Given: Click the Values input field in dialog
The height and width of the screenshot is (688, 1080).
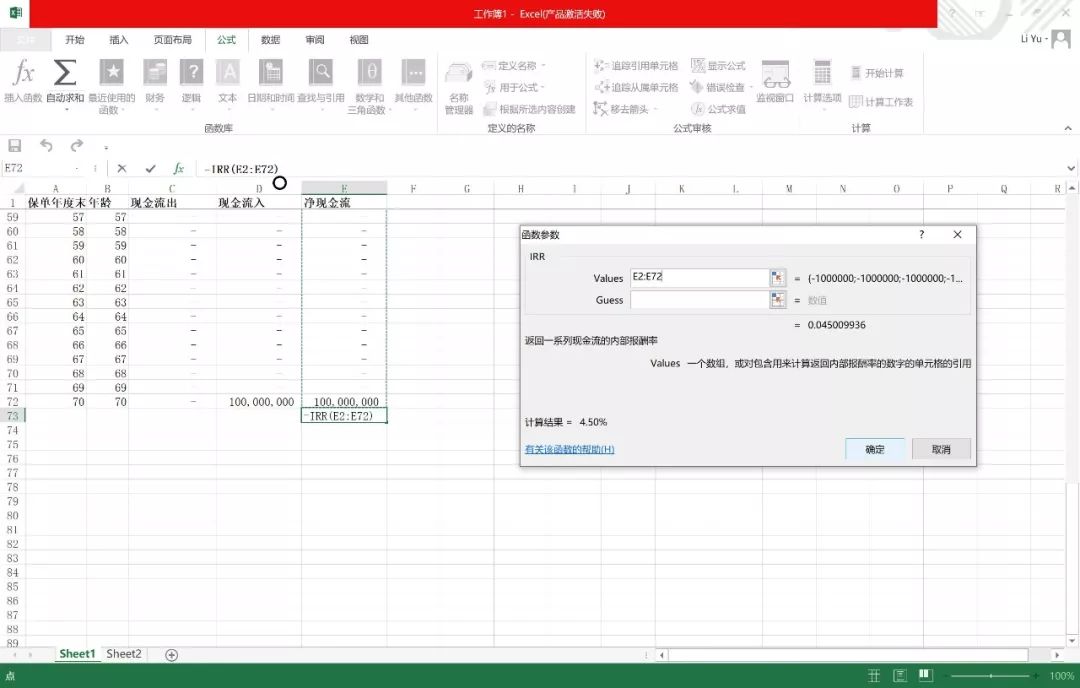Looking at the screenshot, I should click(x=699, y=278).
